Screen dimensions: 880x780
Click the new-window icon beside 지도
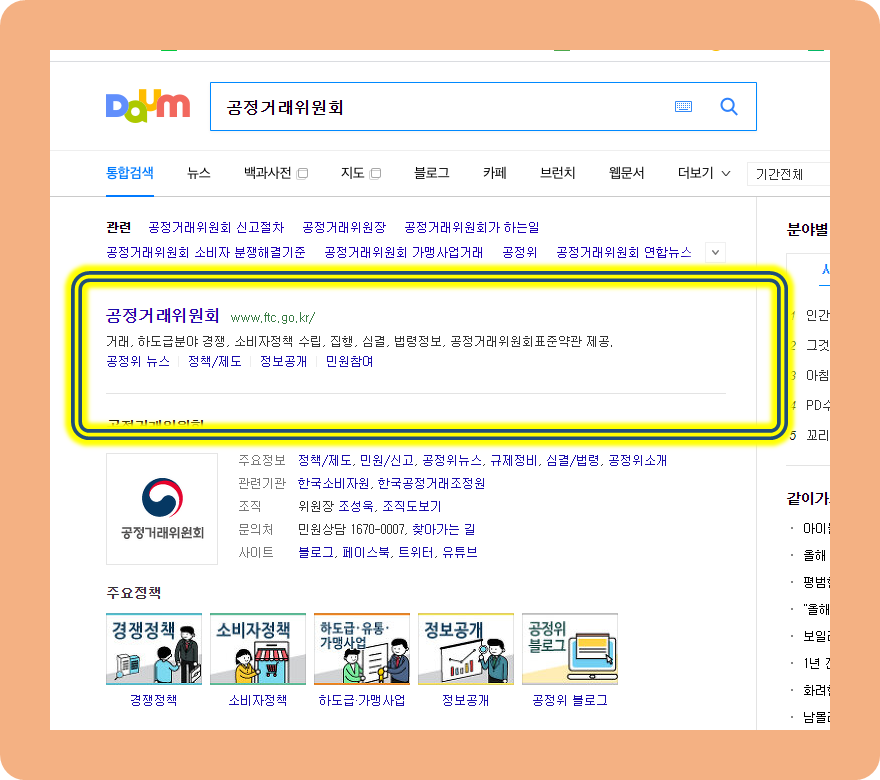375,173
